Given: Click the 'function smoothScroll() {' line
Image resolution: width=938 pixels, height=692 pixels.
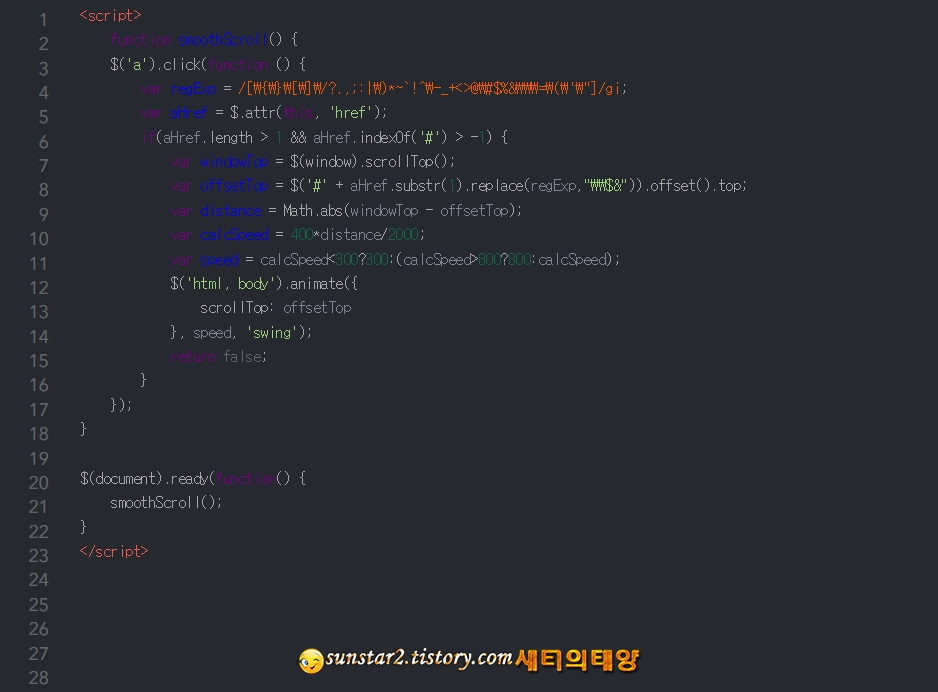Looking at the screenshot, I should coord(204,39).
